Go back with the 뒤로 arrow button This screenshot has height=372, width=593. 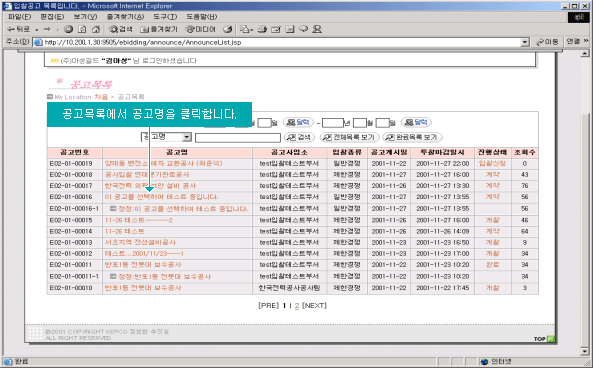point(18,29)
